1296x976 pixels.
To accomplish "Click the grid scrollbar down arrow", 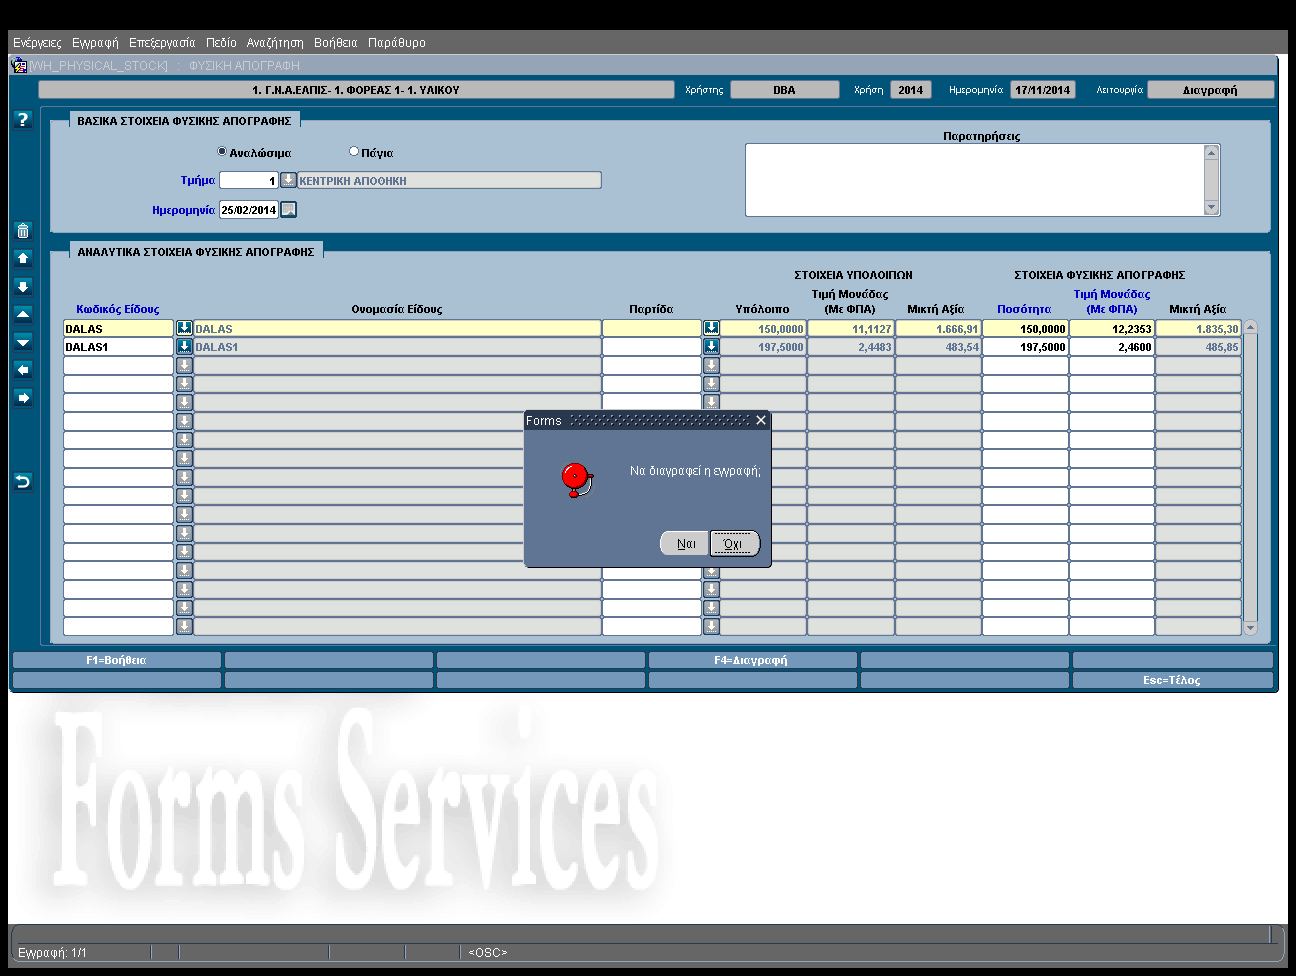I will coord(1250,628).
